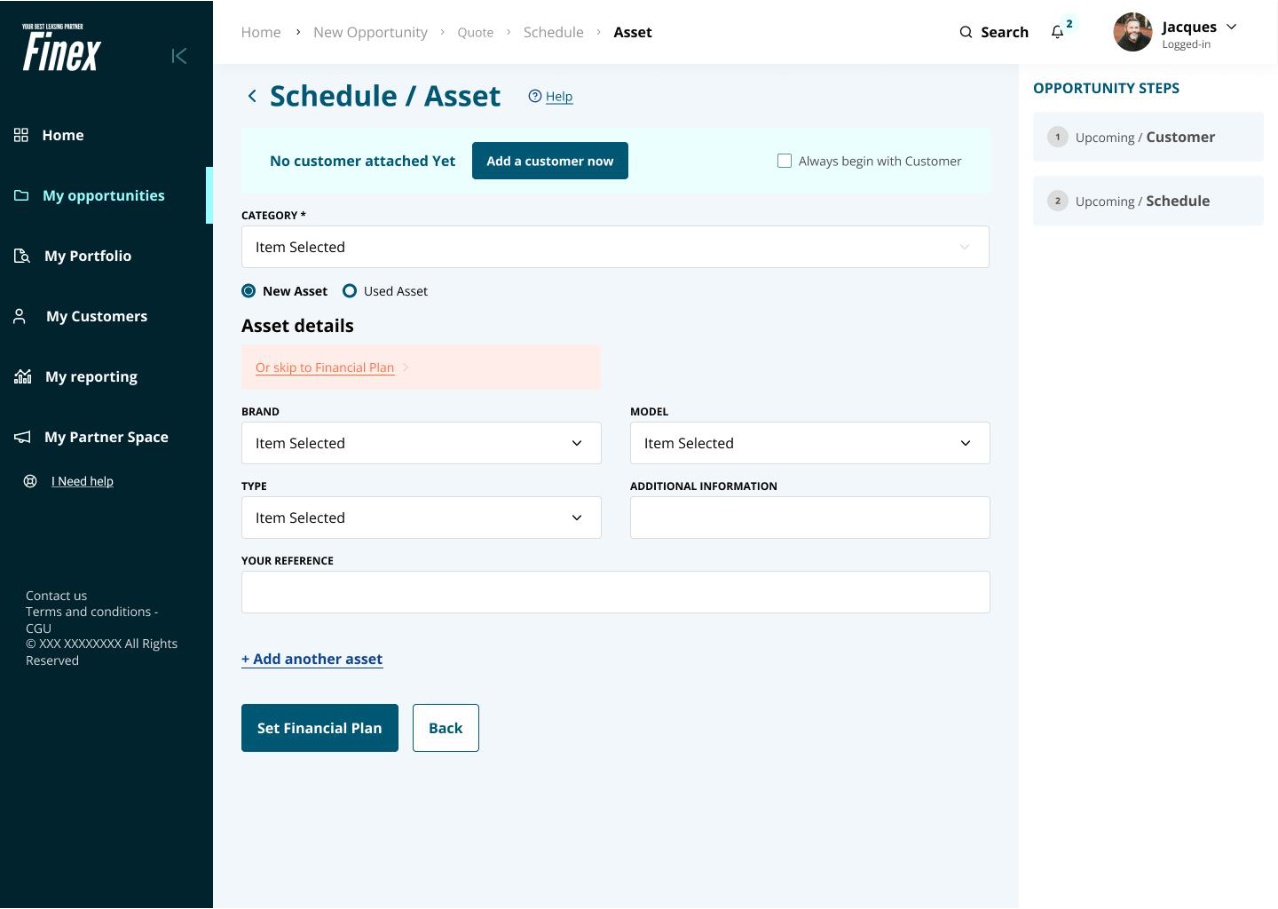Select the New Asset radio button
The height and width of the screenshot is (909, 1278).
[249, 291]
